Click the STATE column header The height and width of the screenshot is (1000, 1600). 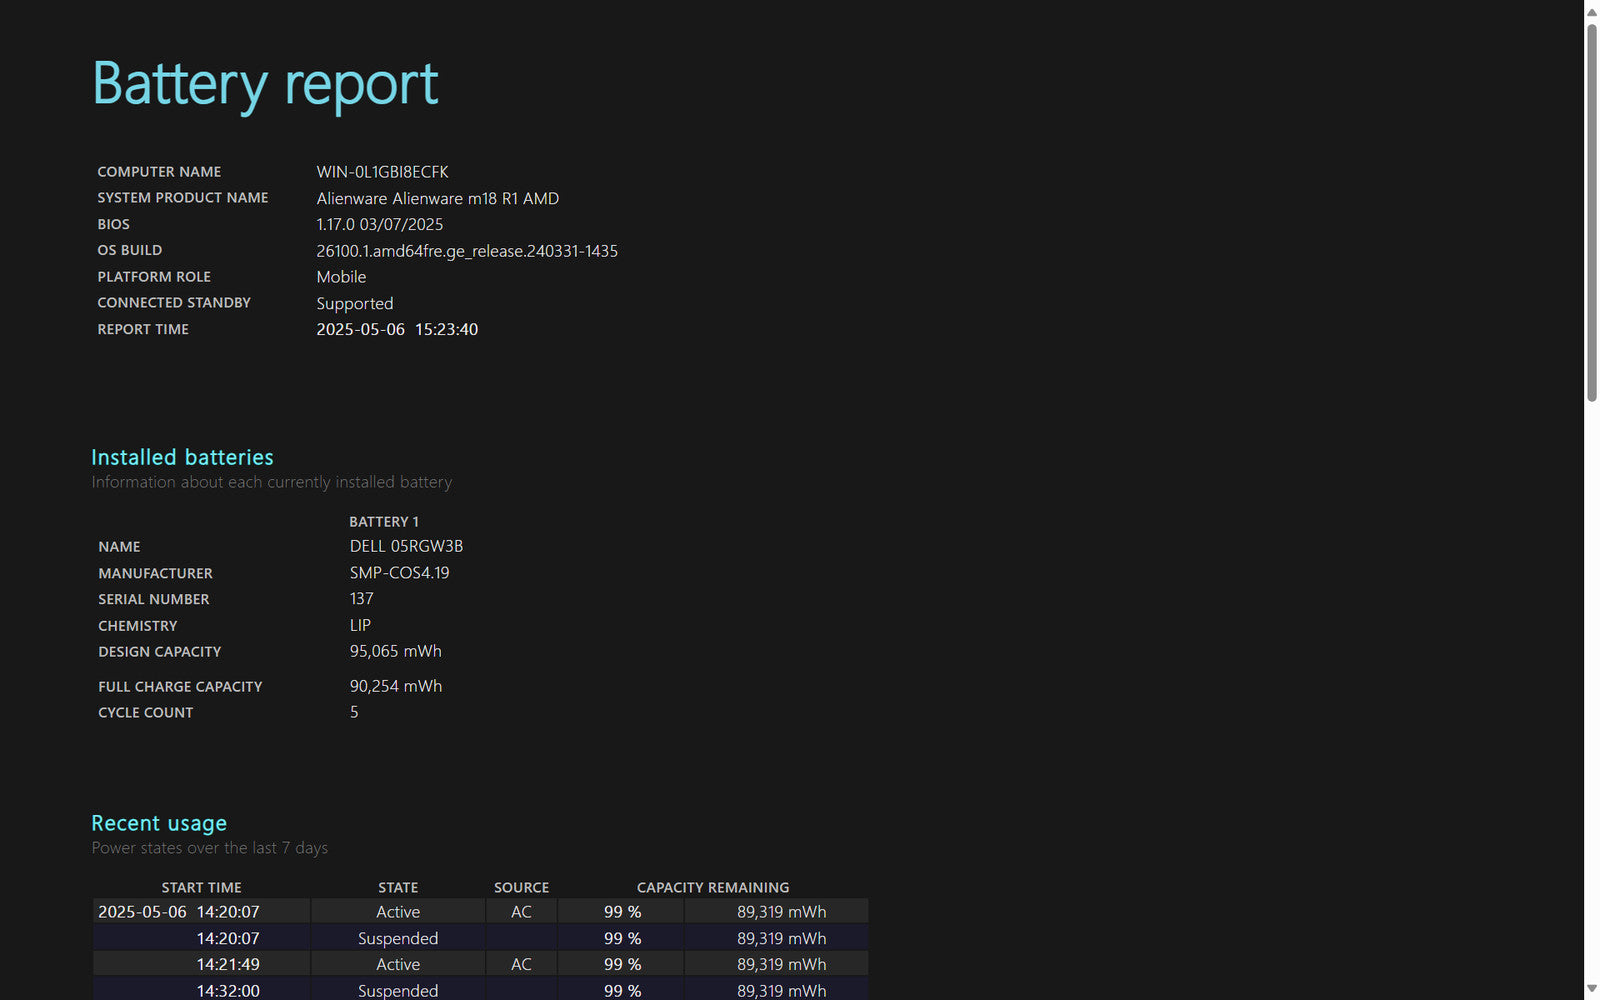click(398, 887)
